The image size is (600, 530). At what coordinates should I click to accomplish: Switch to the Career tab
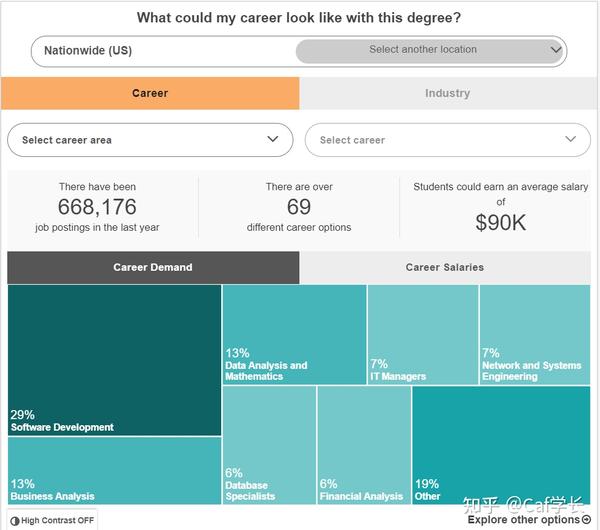pos(150,93)
